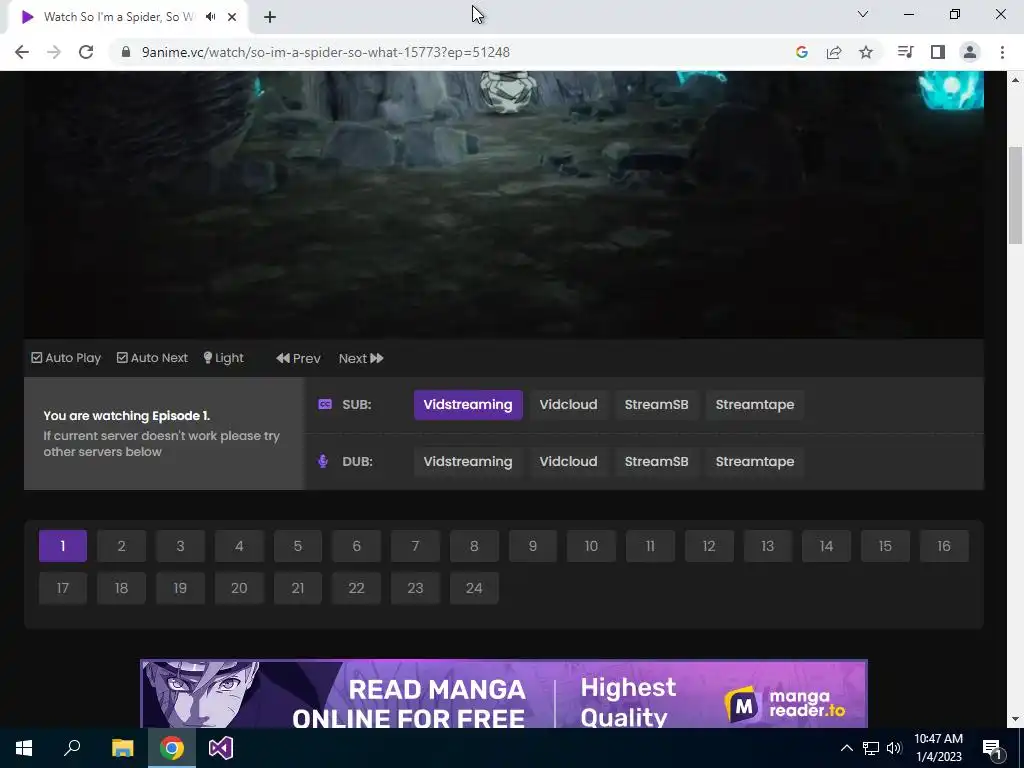
Task: Toggle the Auto Play checkbox
Action: (66, 358)
